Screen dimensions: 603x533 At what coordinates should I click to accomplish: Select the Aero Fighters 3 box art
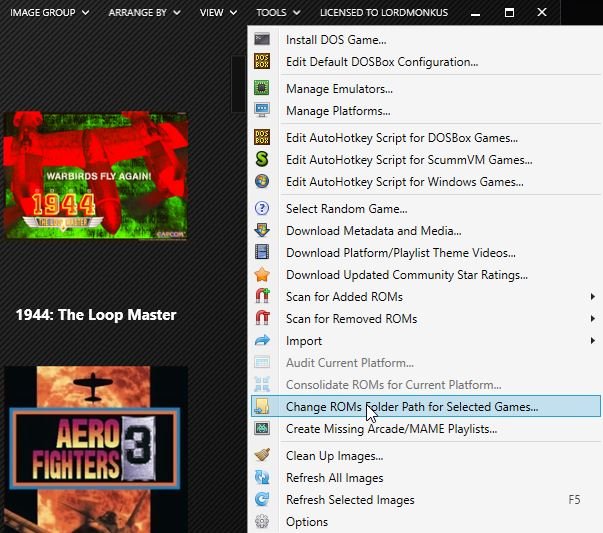coord(96,449)
